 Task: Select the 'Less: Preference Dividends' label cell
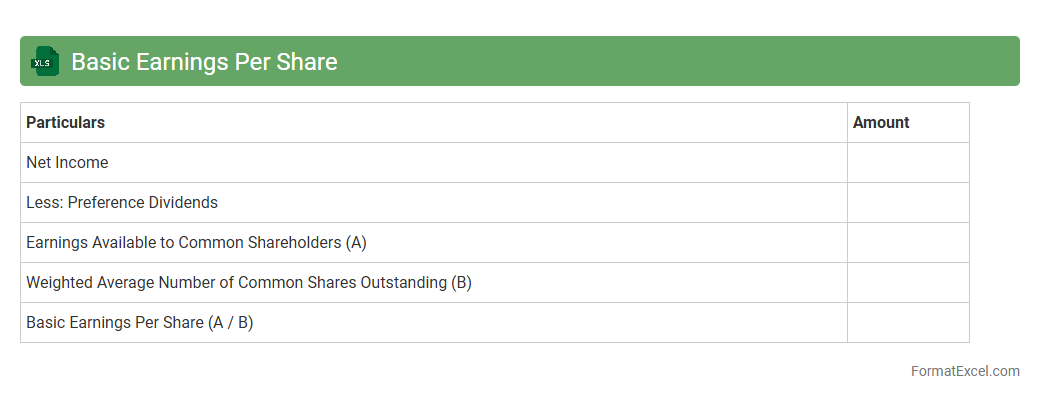pyautogui.click(x=122, y=203)
